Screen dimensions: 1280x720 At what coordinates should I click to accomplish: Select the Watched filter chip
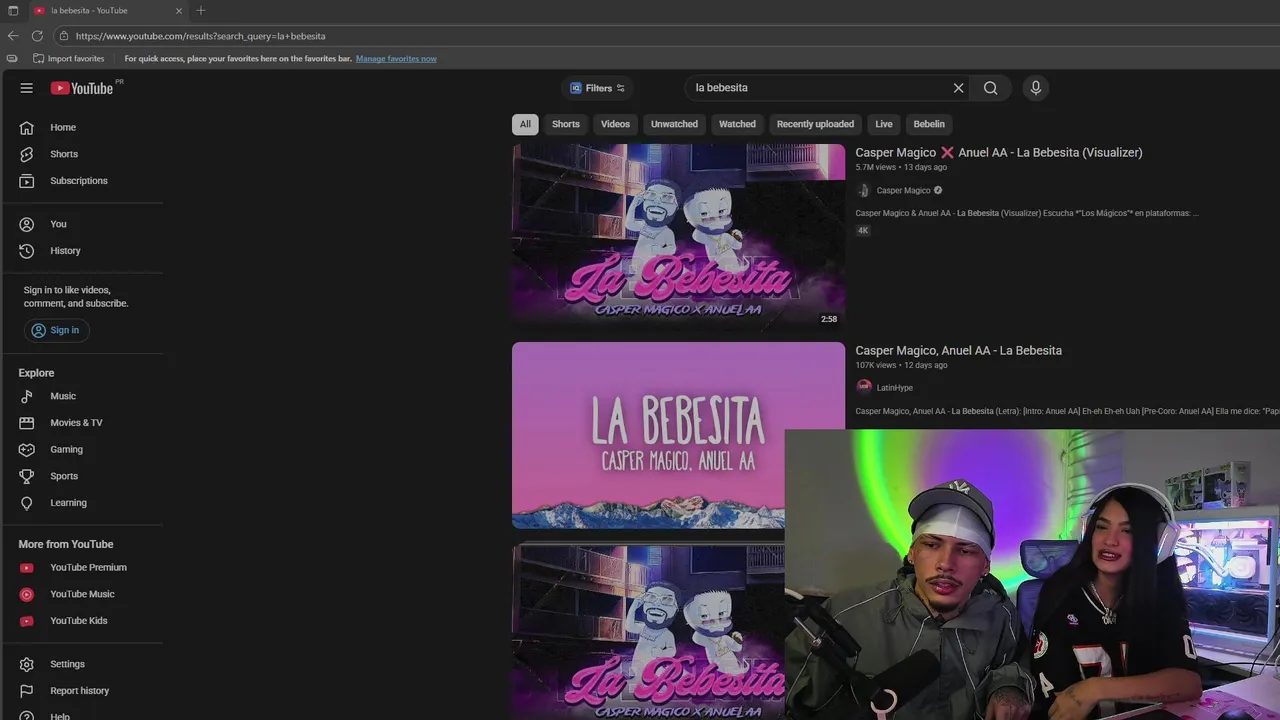pos(737,124)
